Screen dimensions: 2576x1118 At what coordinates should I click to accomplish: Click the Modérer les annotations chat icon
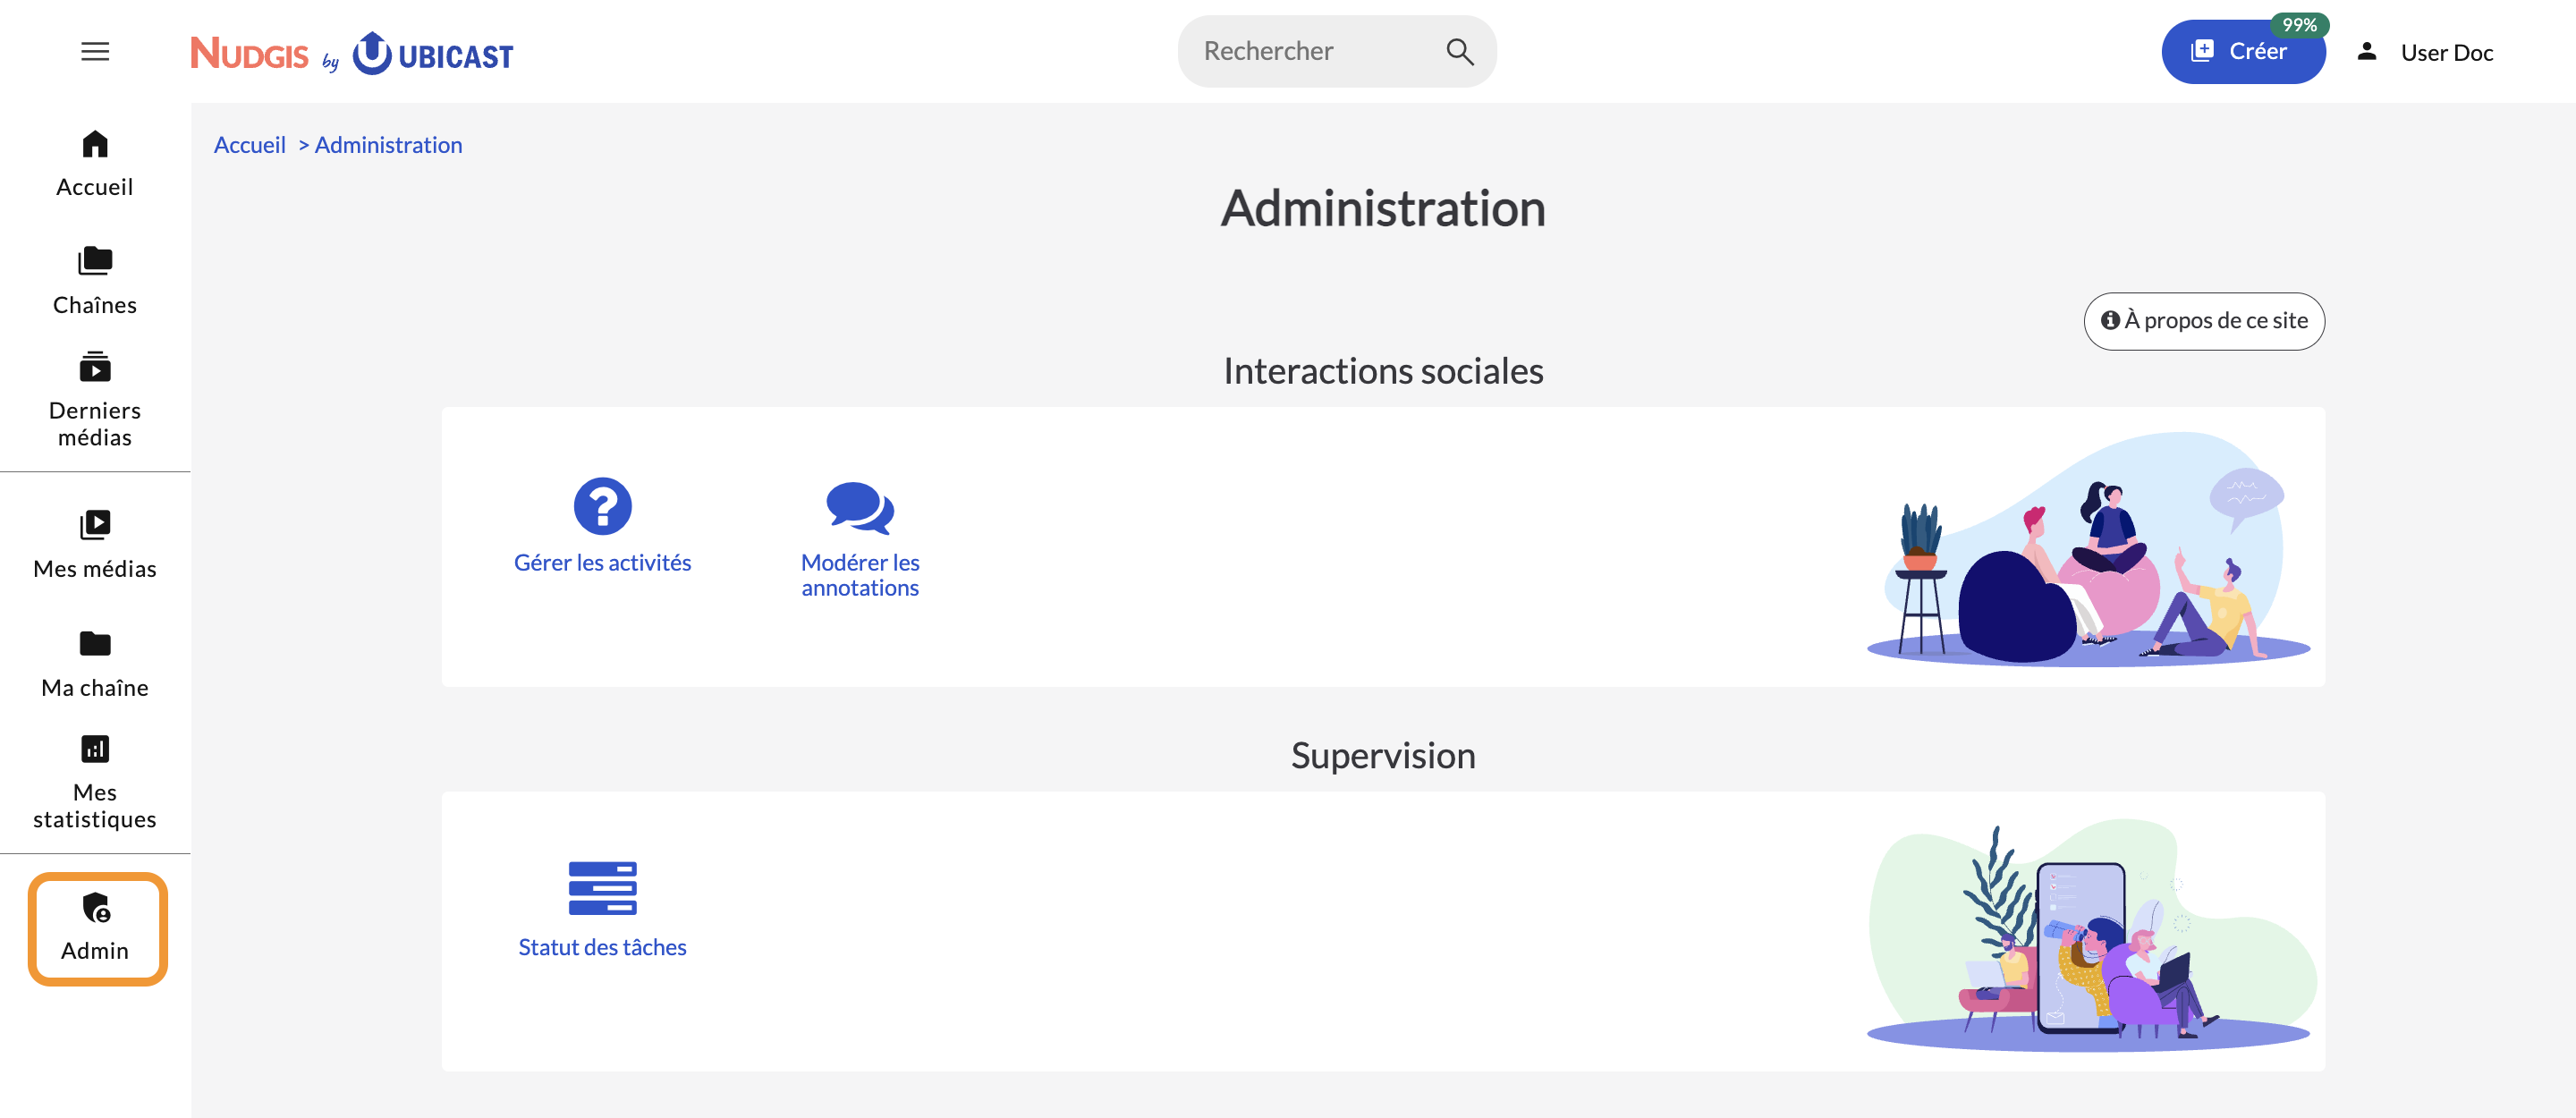(x=860, y=508)
